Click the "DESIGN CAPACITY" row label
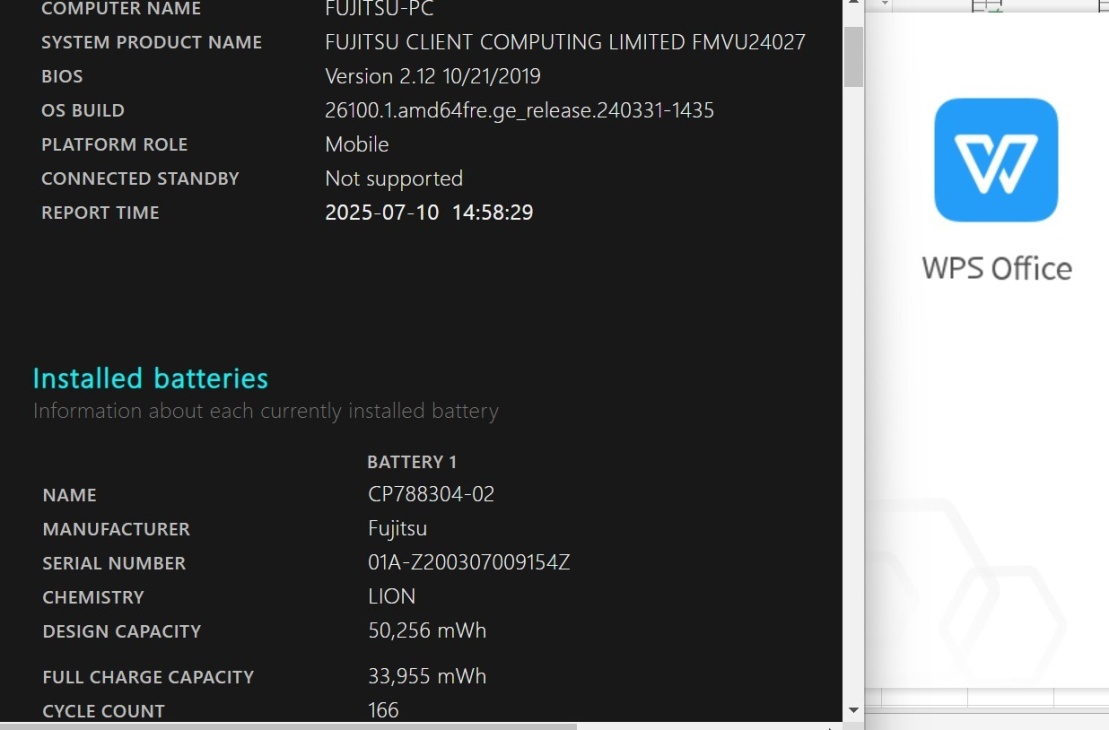Screen dimensions: 1109x730 click(x=122, y=631)
